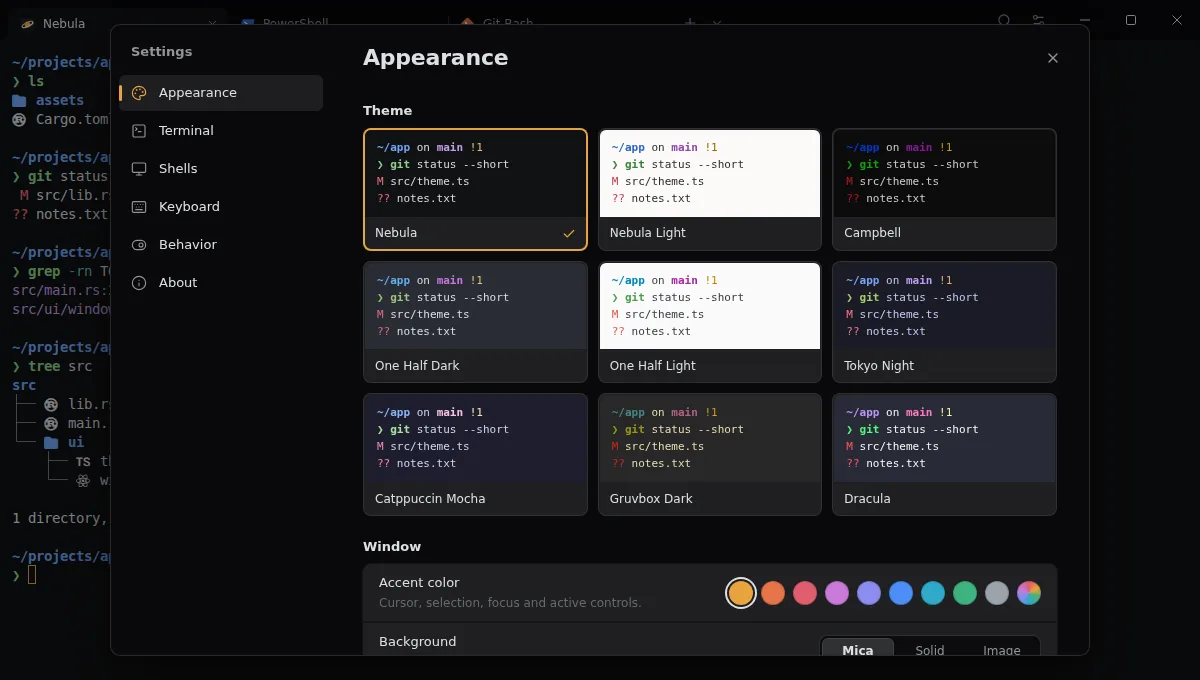Set background to Solid
Screen dimensions: 1200x680
(930, 649)
